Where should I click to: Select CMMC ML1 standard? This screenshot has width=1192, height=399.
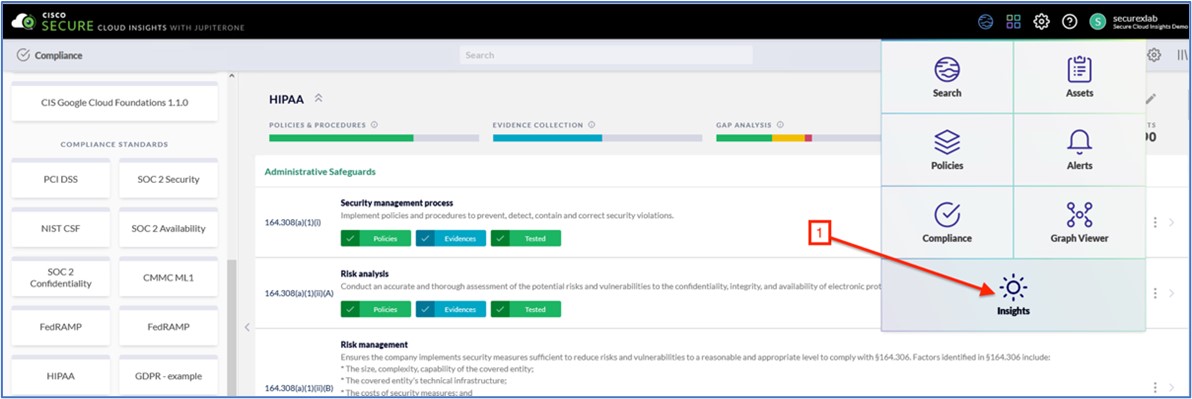[169, 277]
